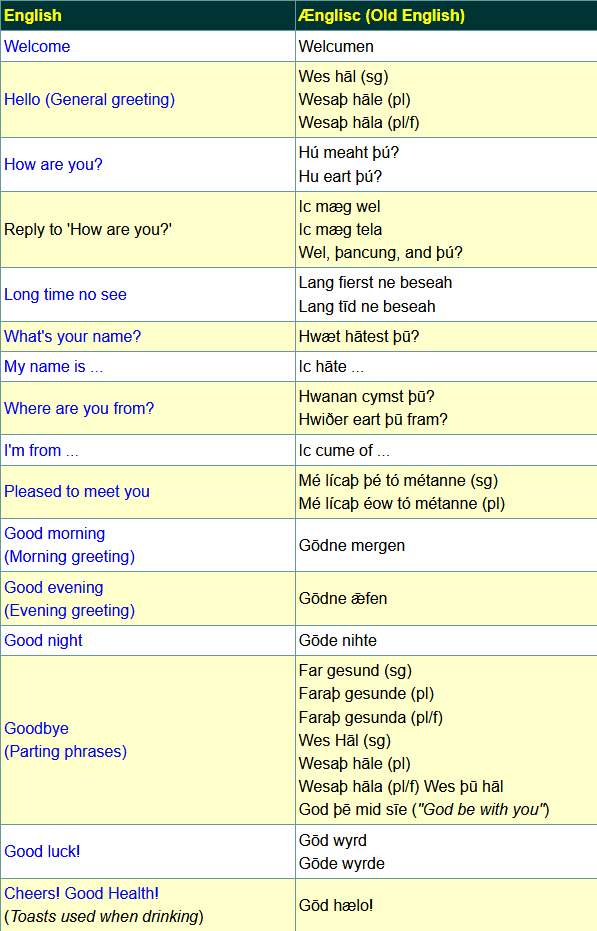Click the 'Gōdne mergen' translation text
Viewport: 597px width, 931px height.
(x=352, y=546)
